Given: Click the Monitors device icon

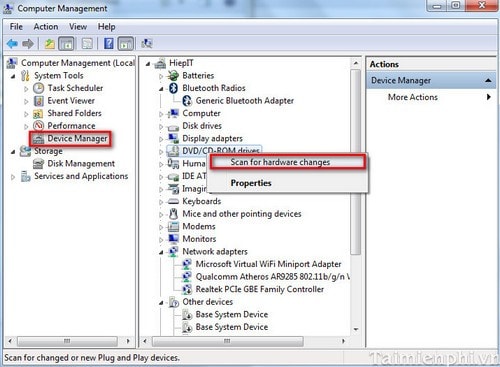Looking at the screenshot, I should point(173,239).
